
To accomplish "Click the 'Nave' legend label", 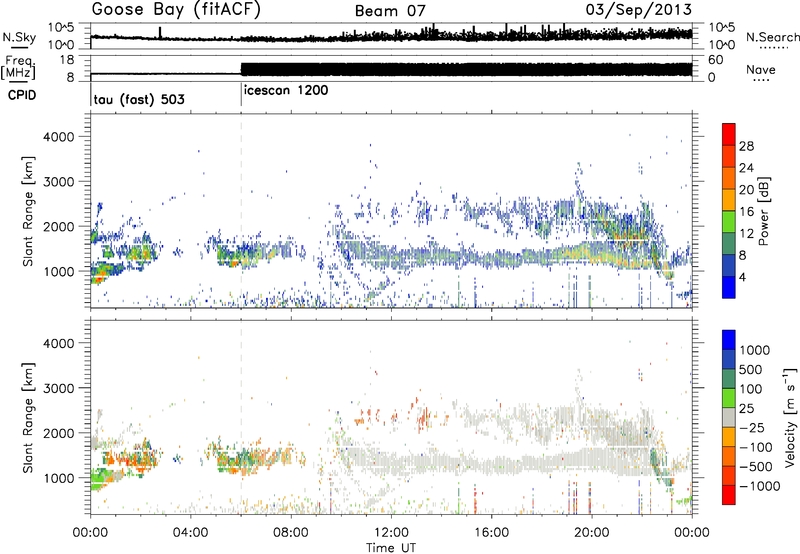I will (761, 69).
